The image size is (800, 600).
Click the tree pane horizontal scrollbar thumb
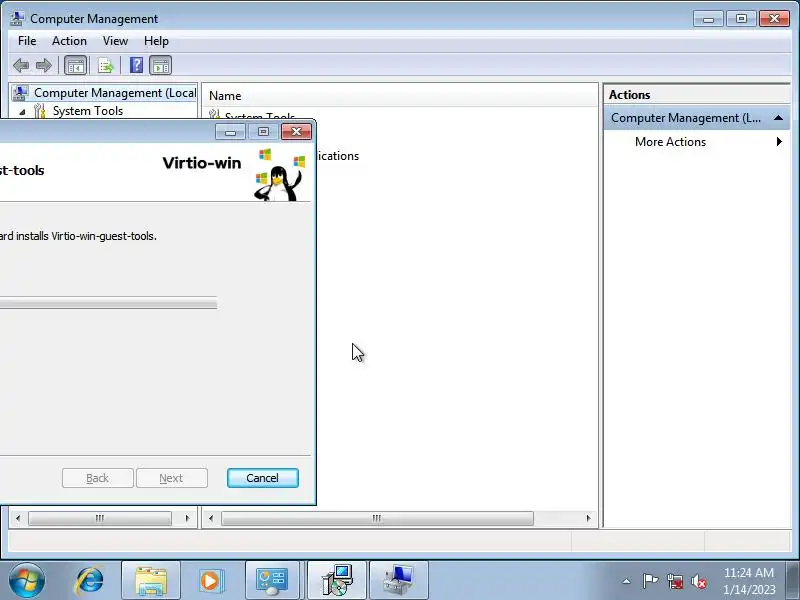point(100,518)
